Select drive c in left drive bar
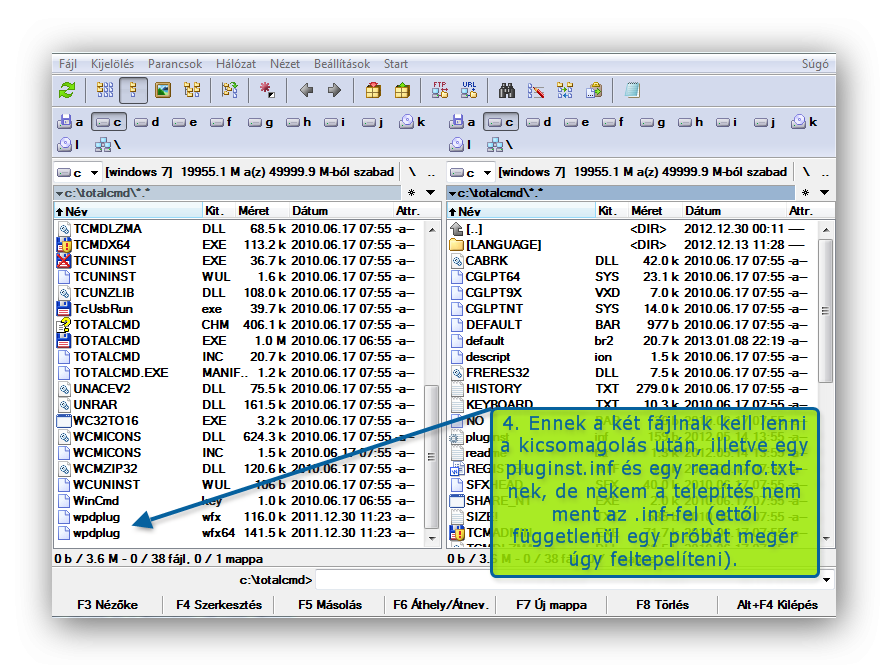 coord(109,122)
